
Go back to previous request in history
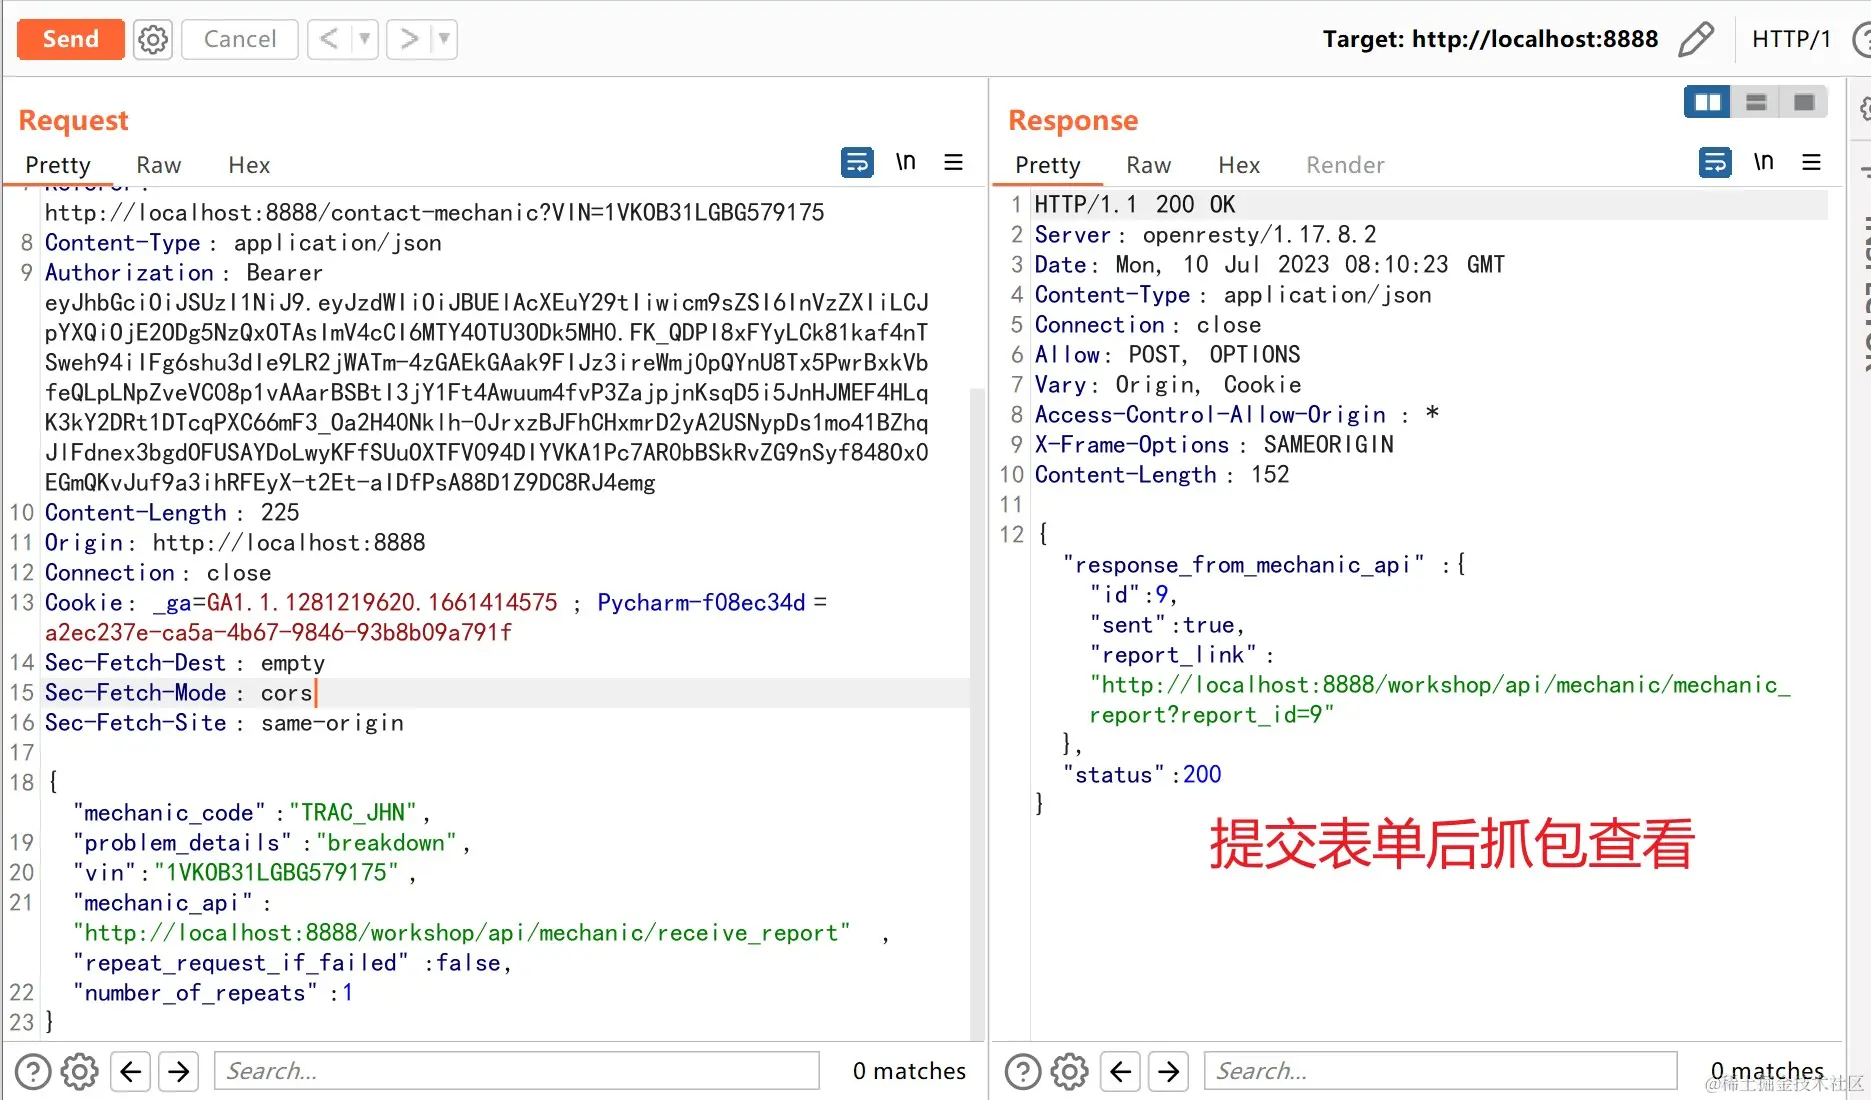click(x=329, y=39)
